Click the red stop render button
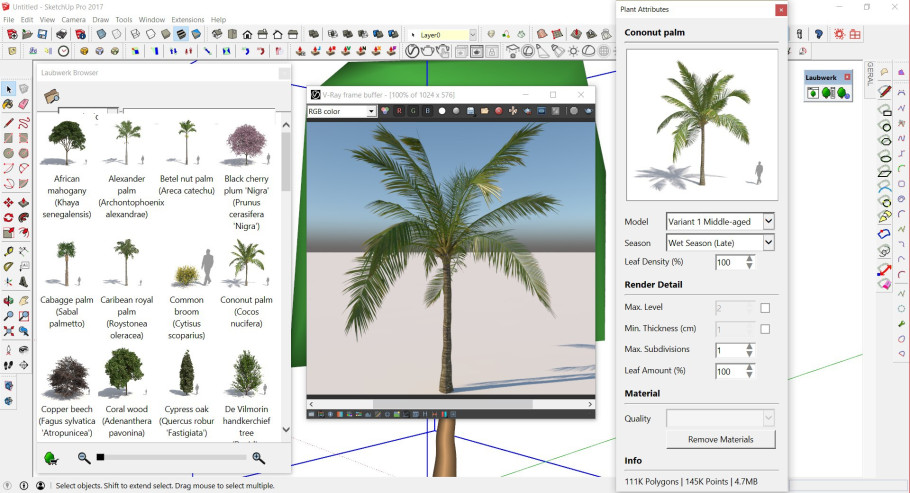The width and height of the screenshot is (910, 493). 499,111
